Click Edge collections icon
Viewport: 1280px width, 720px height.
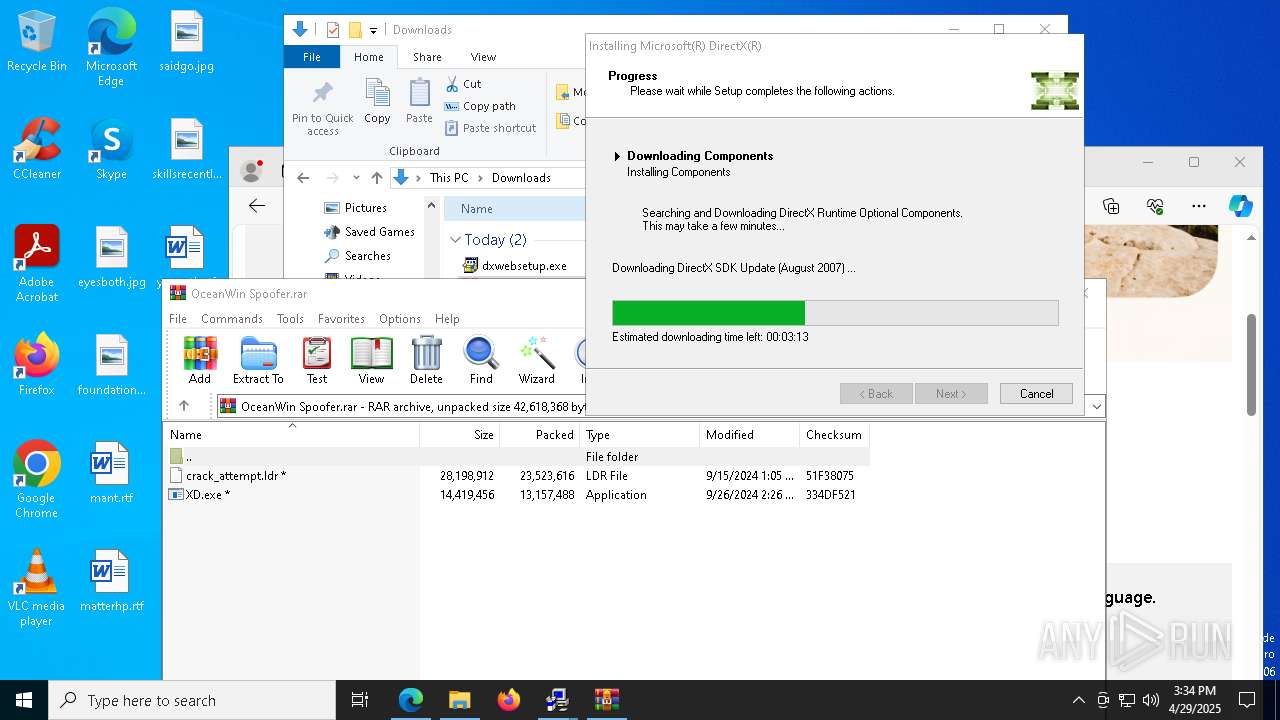coord(1111,206)
